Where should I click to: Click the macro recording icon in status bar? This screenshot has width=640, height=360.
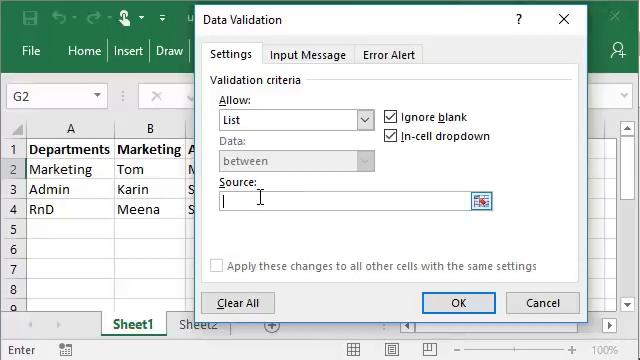(x=65, y=350)
